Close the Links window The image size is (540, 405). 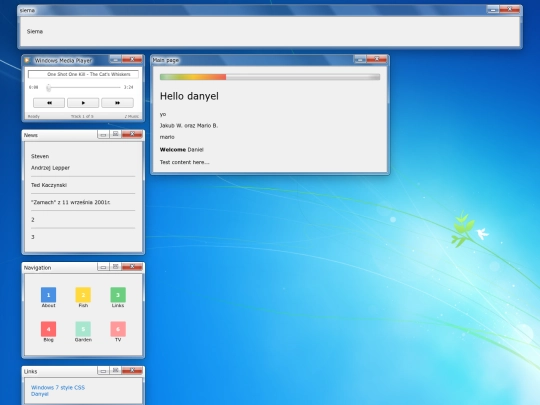132,371
